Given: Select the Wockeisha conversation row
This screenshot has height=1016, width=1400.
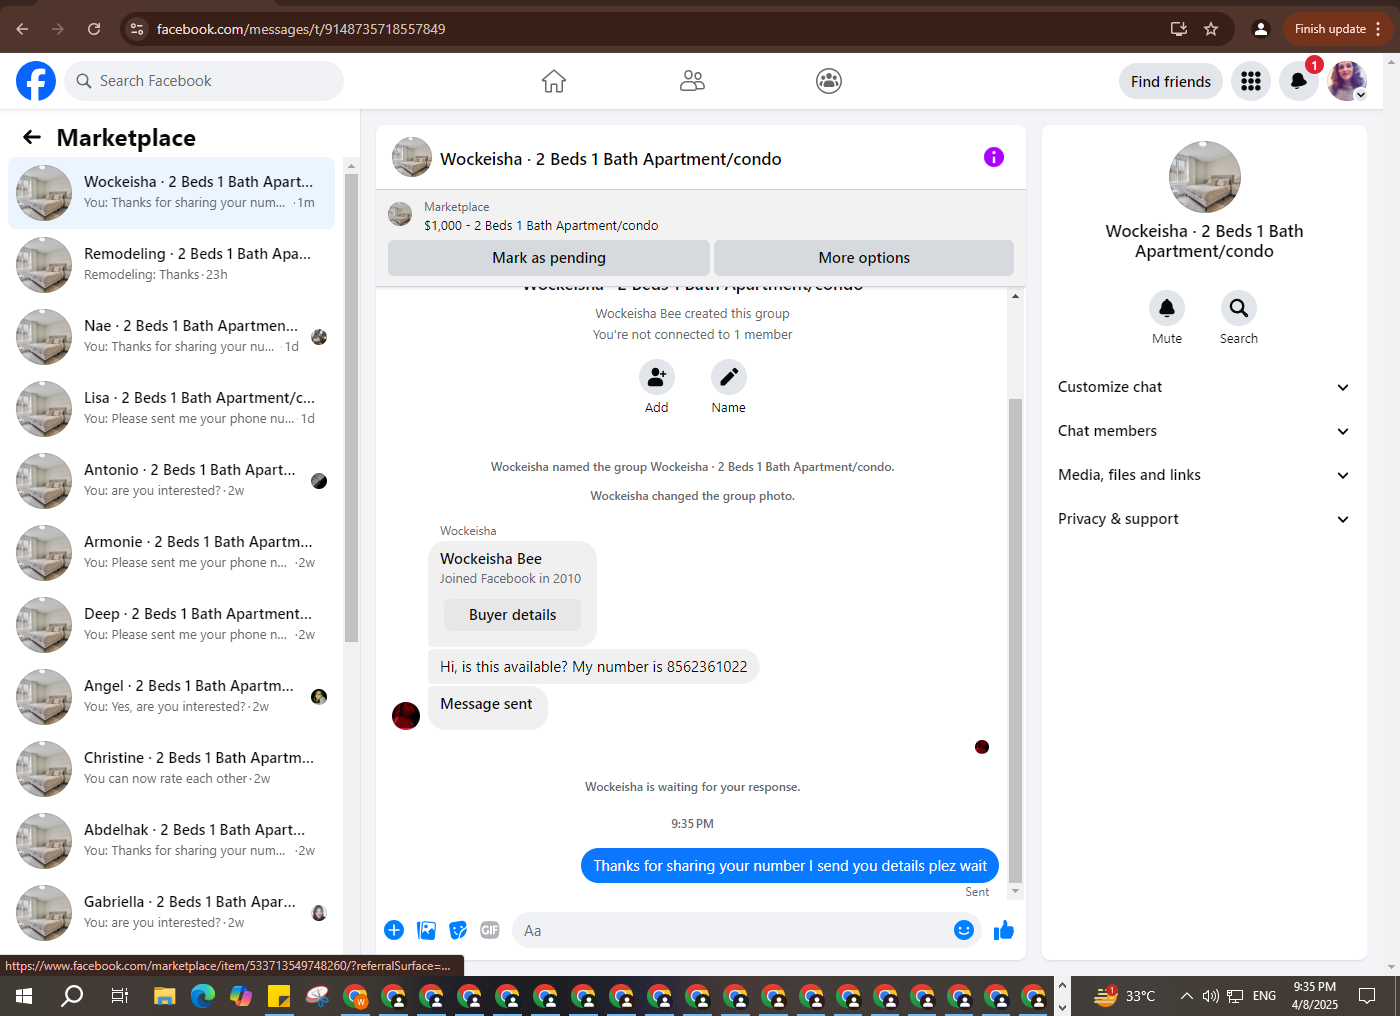Looking at the screenshot, I should [172, 193].
